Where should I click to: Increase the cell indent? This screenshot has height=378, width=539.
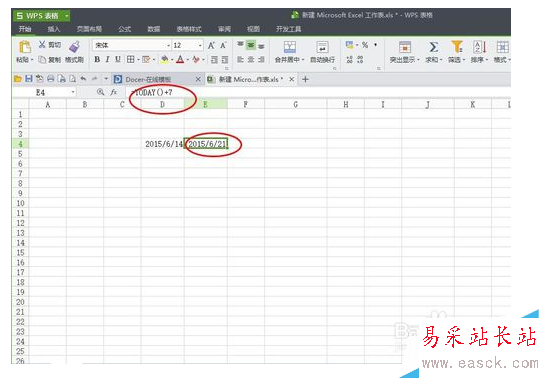pyautogui.click(x=225, y=59)
